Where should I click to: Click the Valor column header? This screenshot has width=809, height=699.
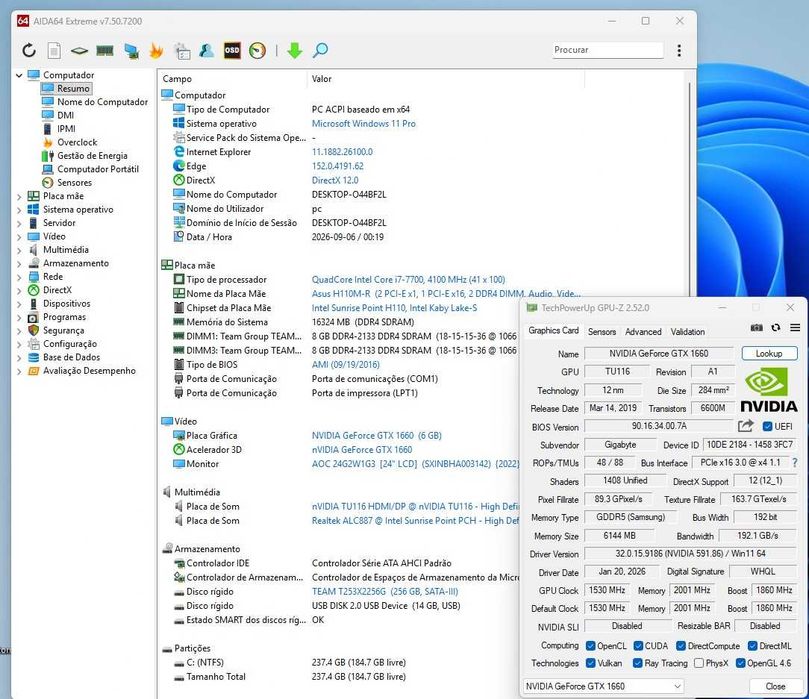click(x=446, y=79)
